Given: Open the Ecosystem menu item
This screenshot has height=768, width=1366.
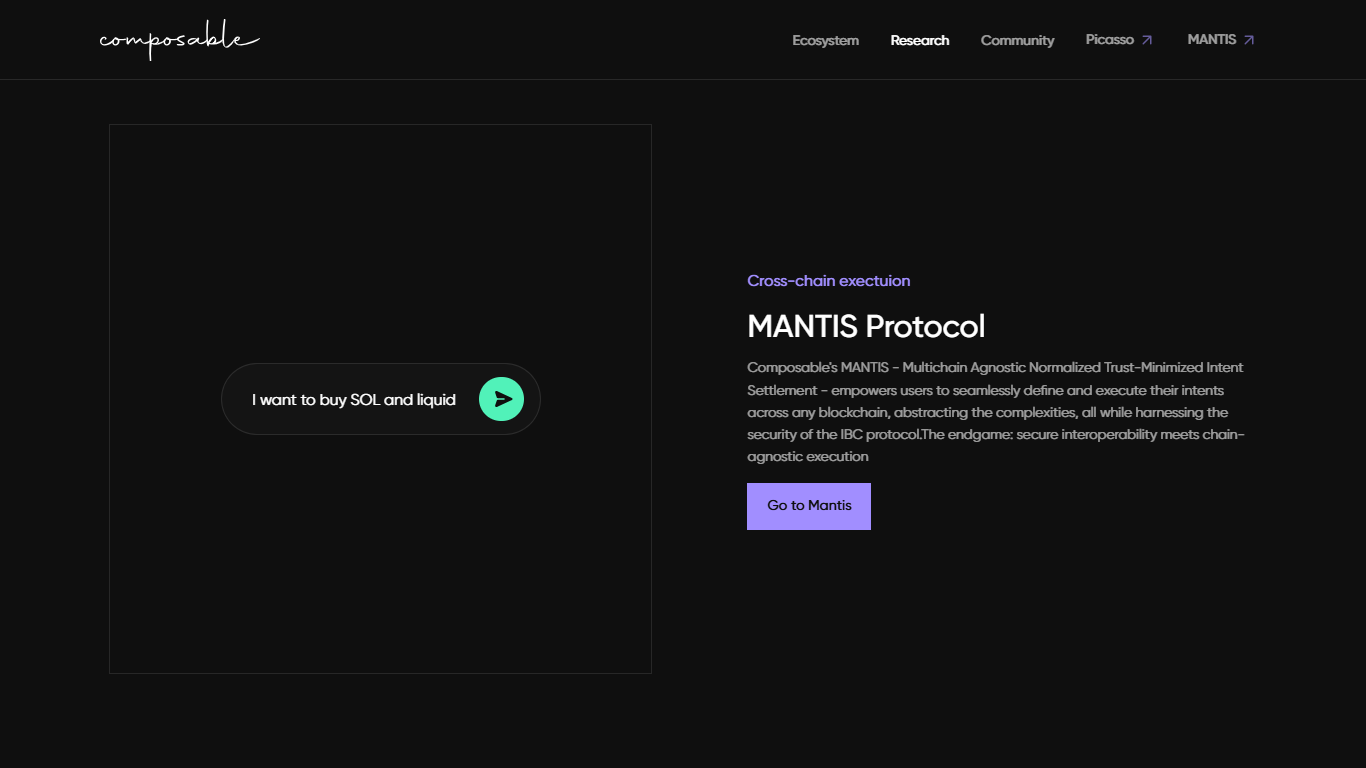Looking at the screenshot, I should pos(825,40).
